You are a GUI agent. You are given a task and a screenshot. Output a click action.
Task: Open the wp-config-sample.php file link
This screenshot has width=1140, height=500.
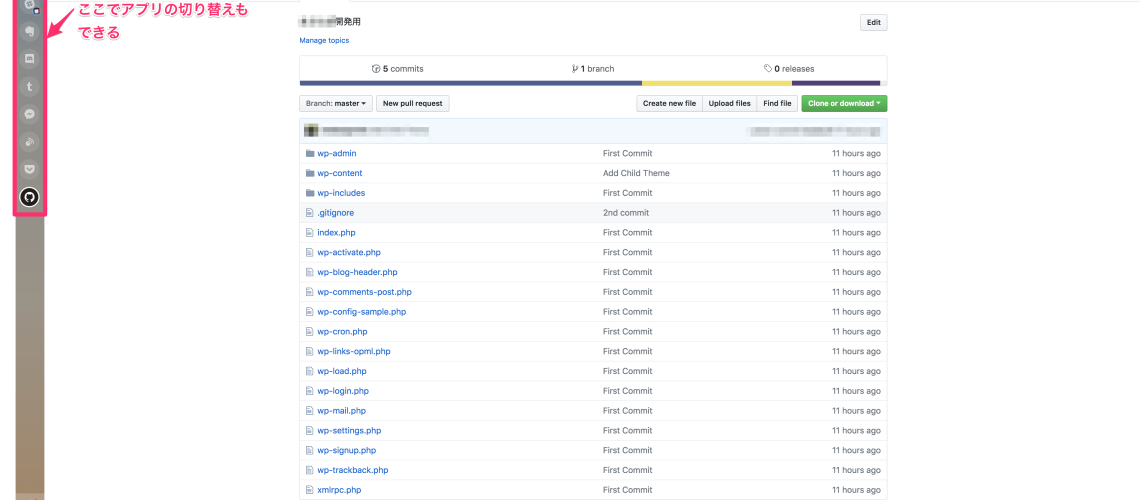[361, 312]
